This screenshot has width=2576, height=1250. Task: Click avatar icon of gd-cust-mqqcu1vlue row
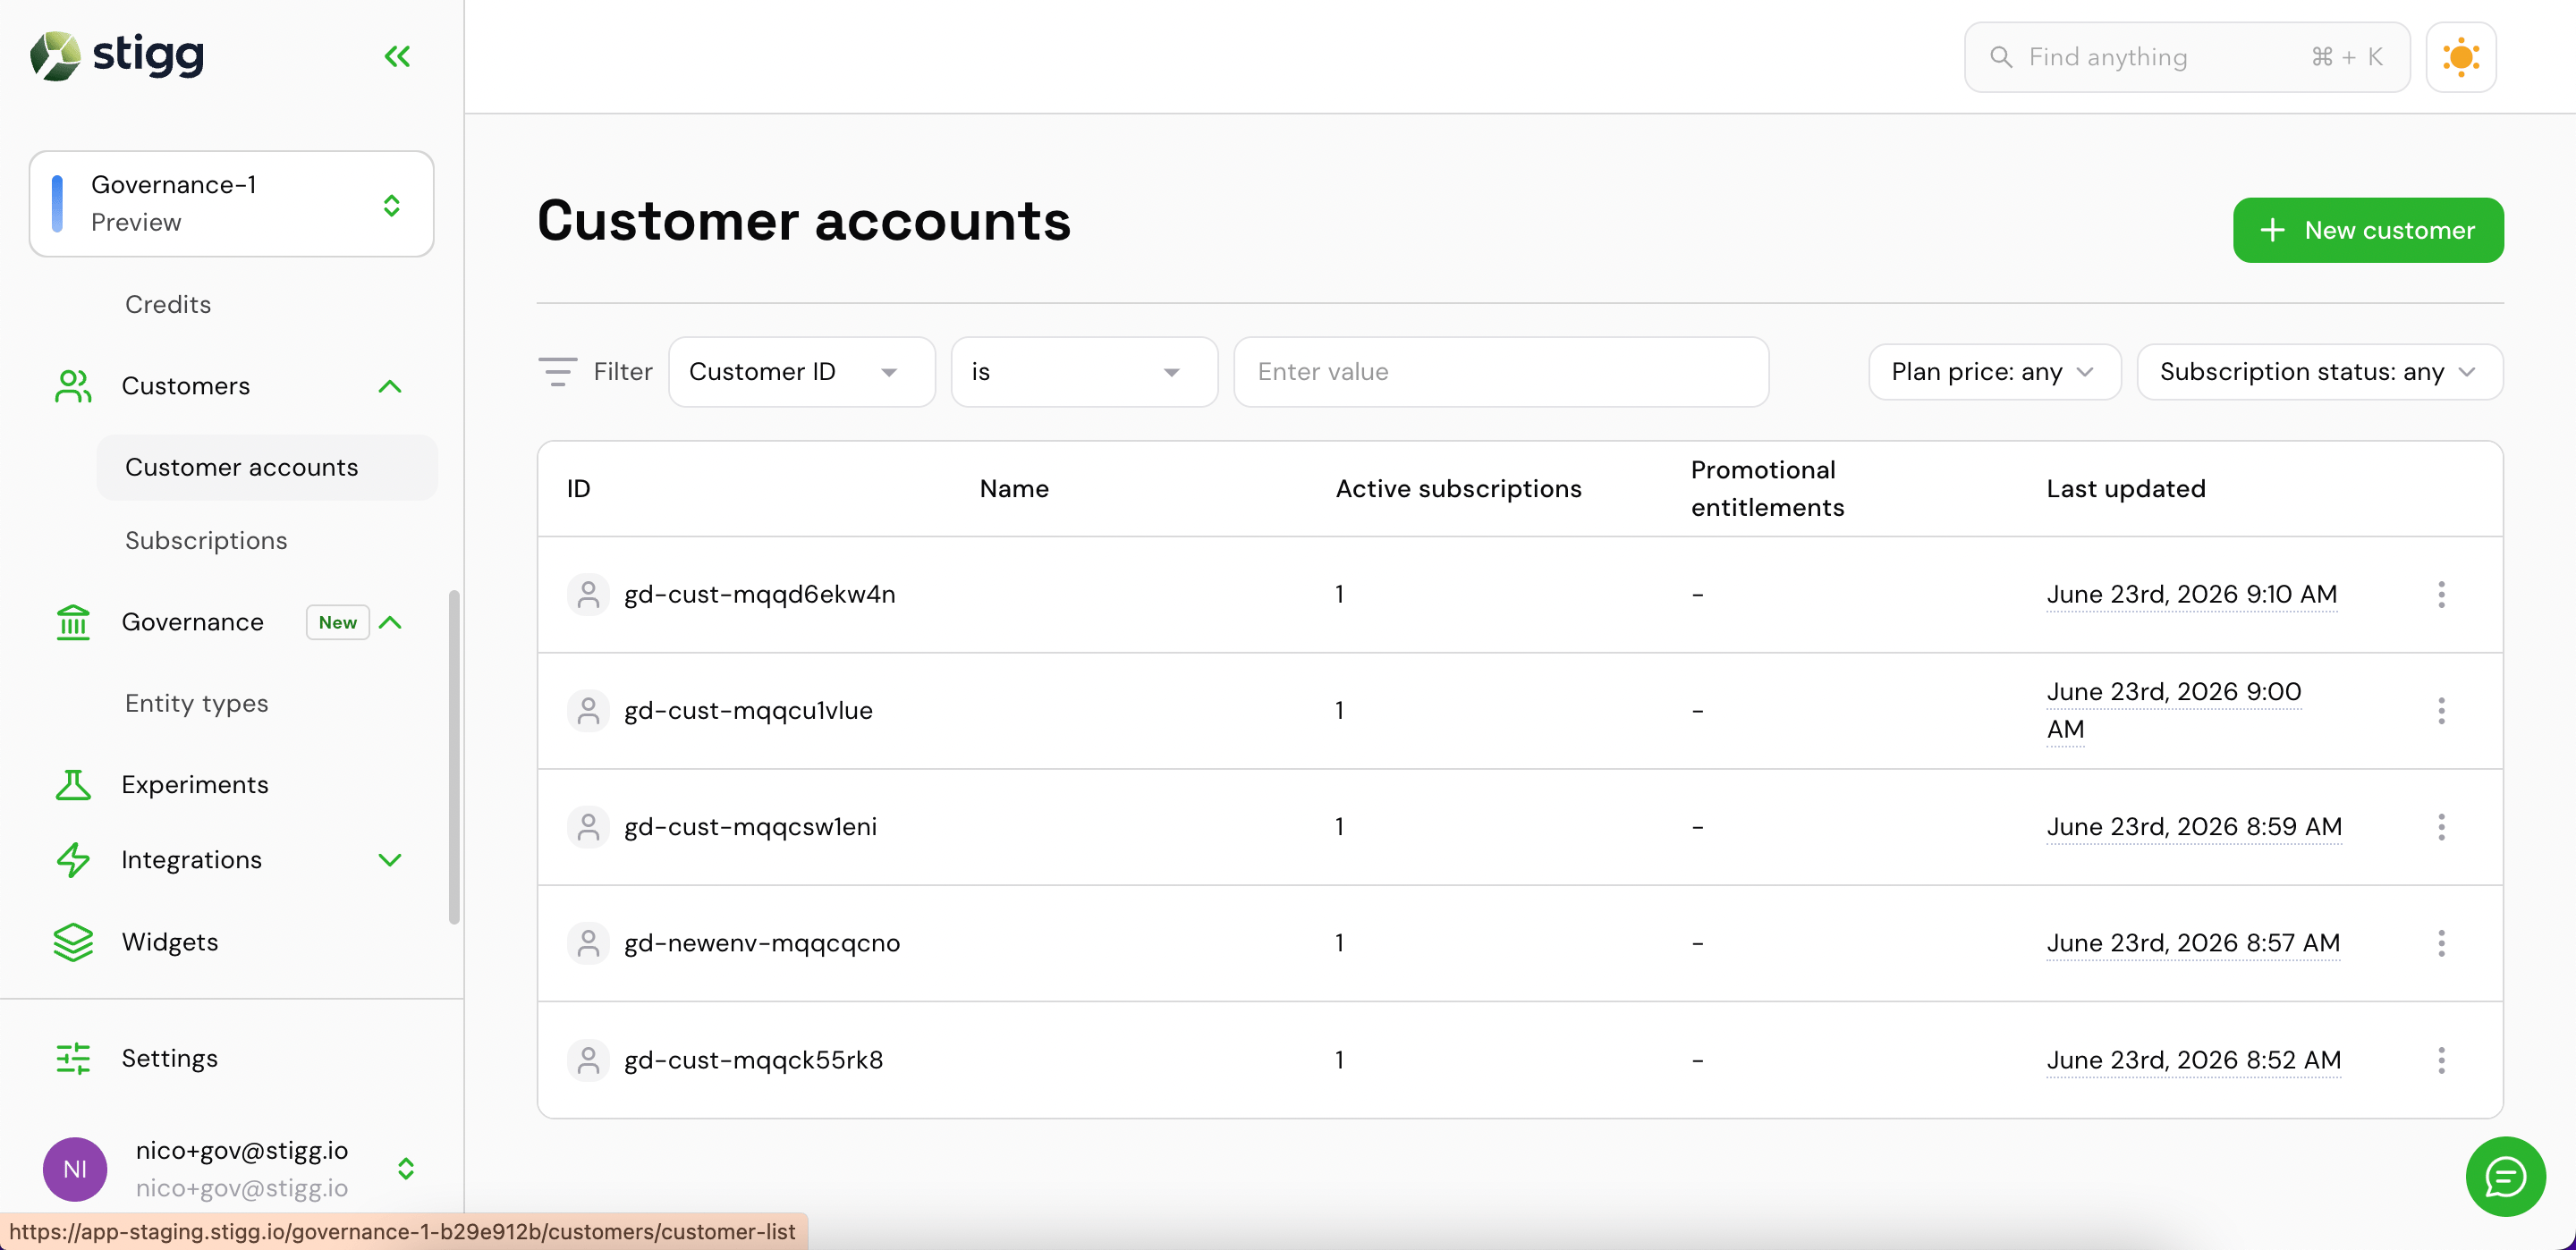588,710
